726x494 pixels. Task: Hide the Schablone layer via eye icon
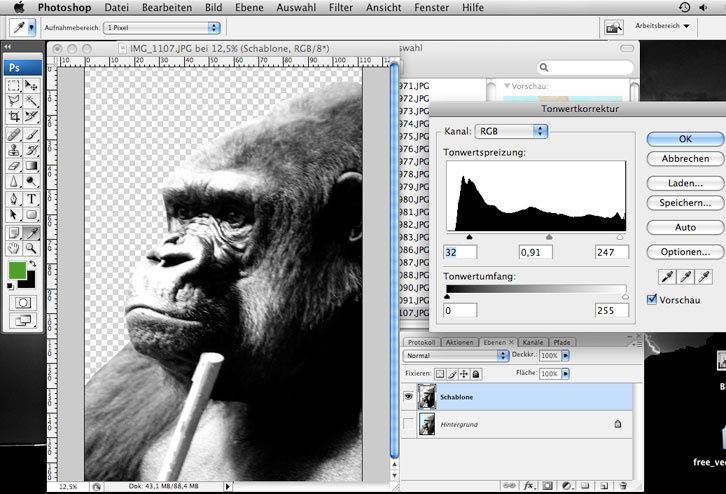tap(407, 396)
